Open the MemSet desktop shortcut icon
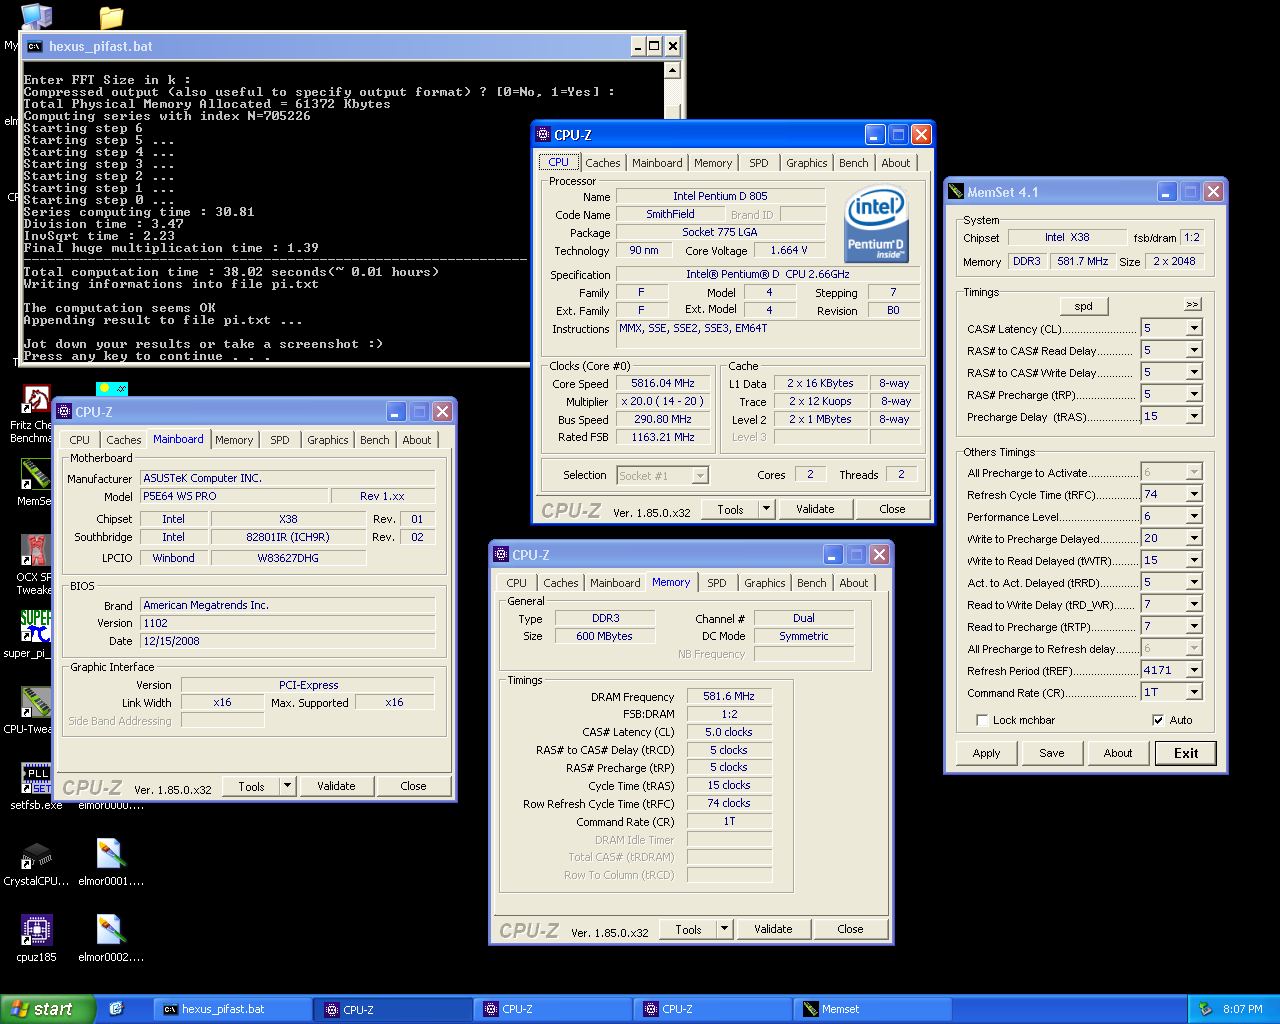 click(36, 474)
